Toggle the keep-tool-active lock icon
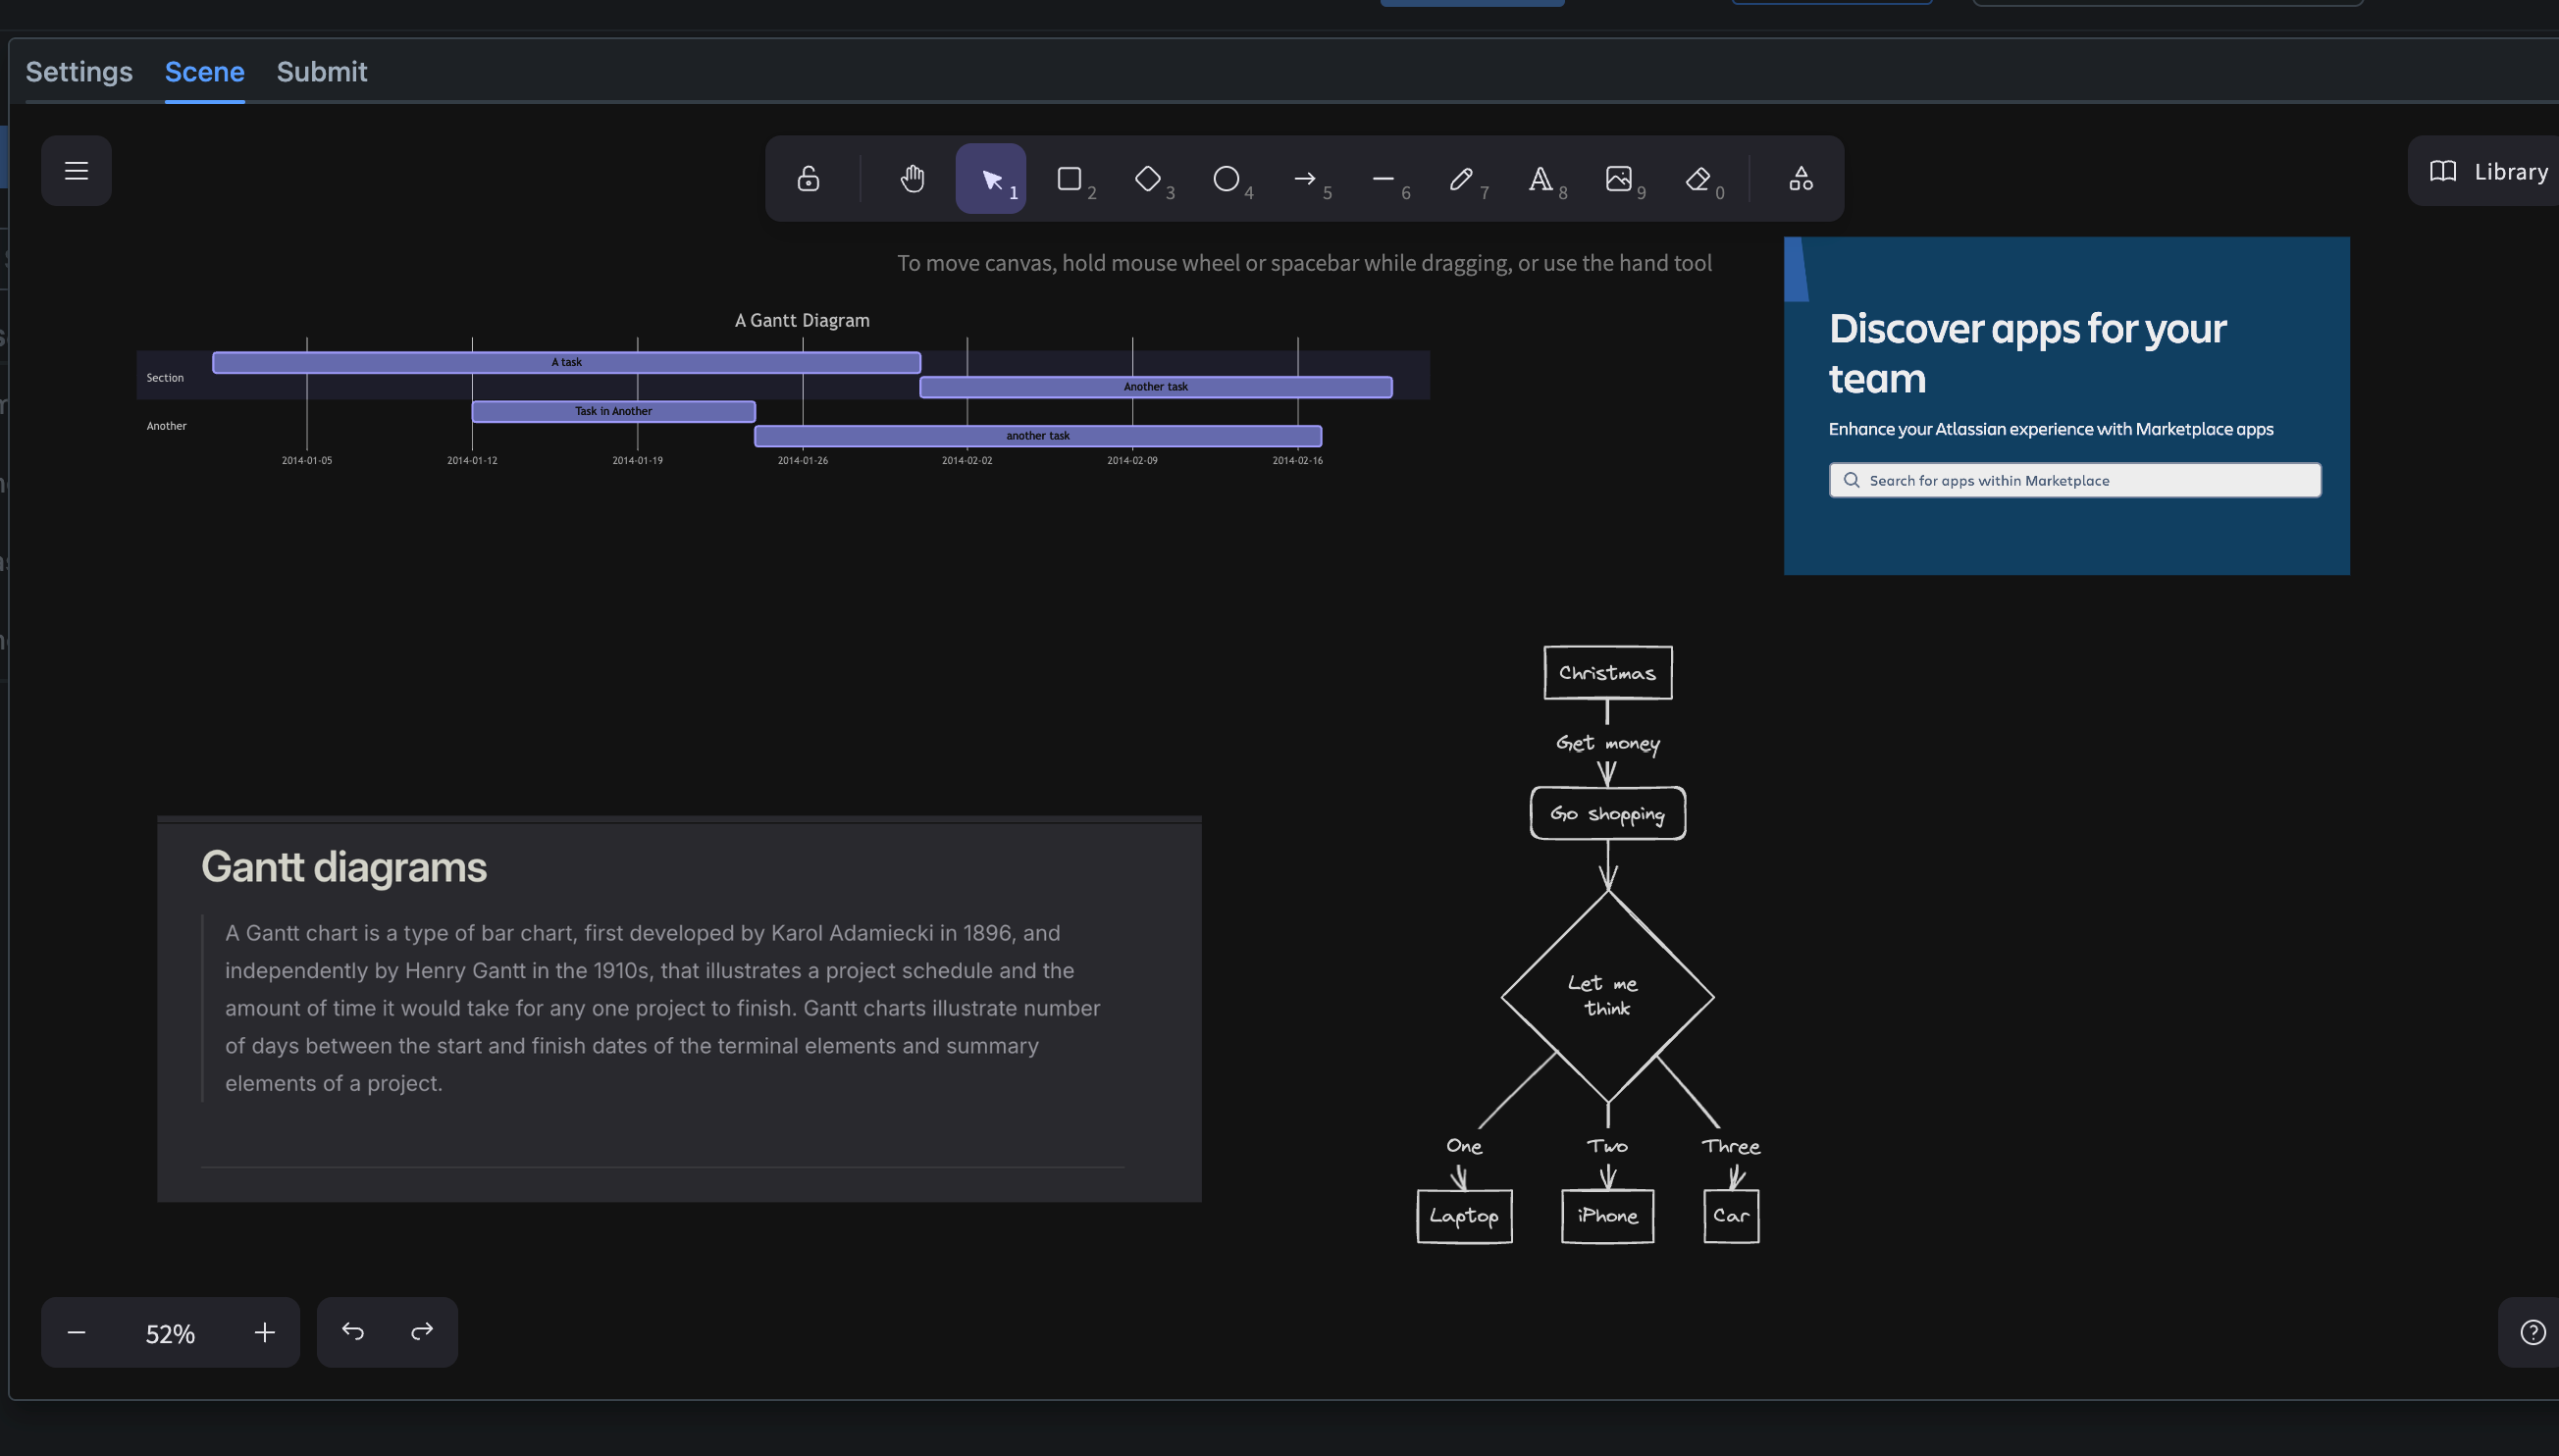 808,179
